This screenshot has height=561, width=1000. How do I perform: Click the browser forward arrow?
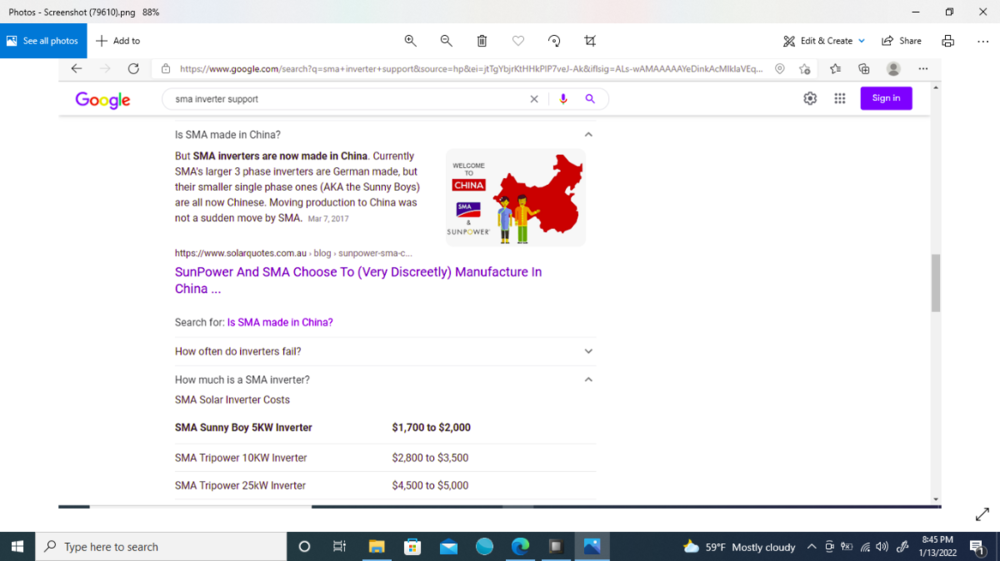[105, 69]
